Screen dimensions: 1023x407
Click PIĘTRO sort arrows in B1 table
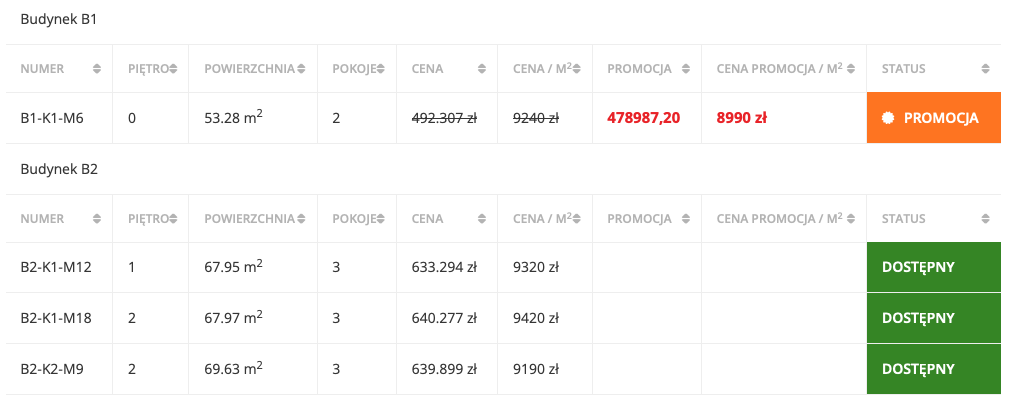(x=173, y=68)
